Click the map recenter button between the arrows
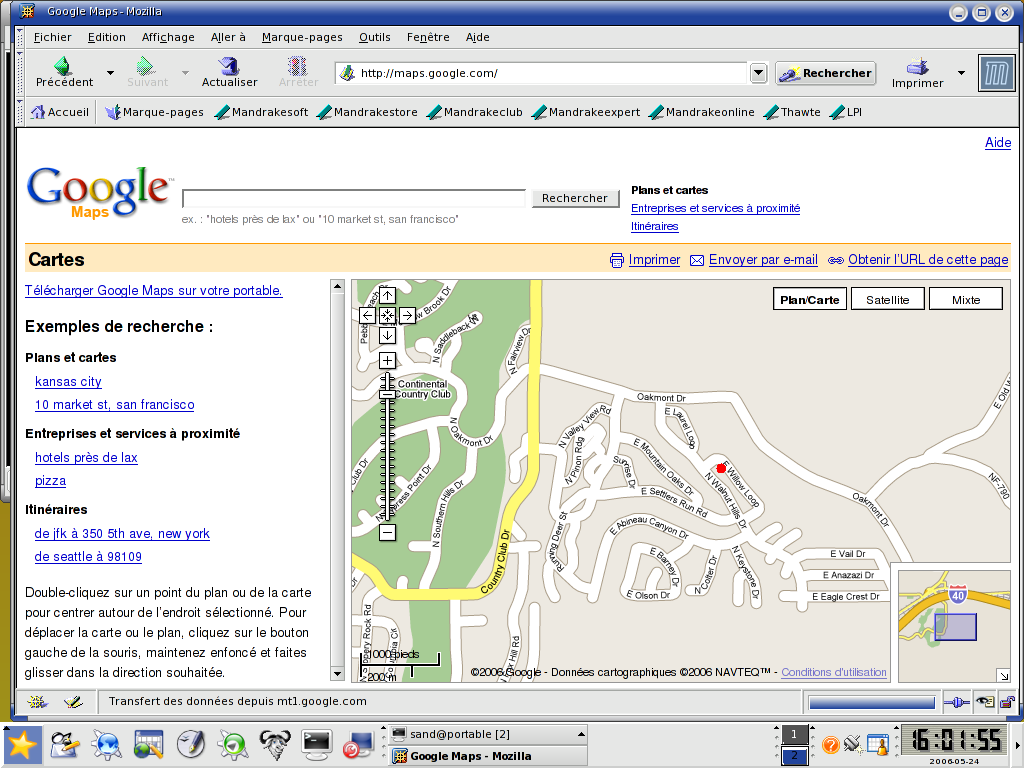Viewport: 1024px width, 768px height. (387, 315)
